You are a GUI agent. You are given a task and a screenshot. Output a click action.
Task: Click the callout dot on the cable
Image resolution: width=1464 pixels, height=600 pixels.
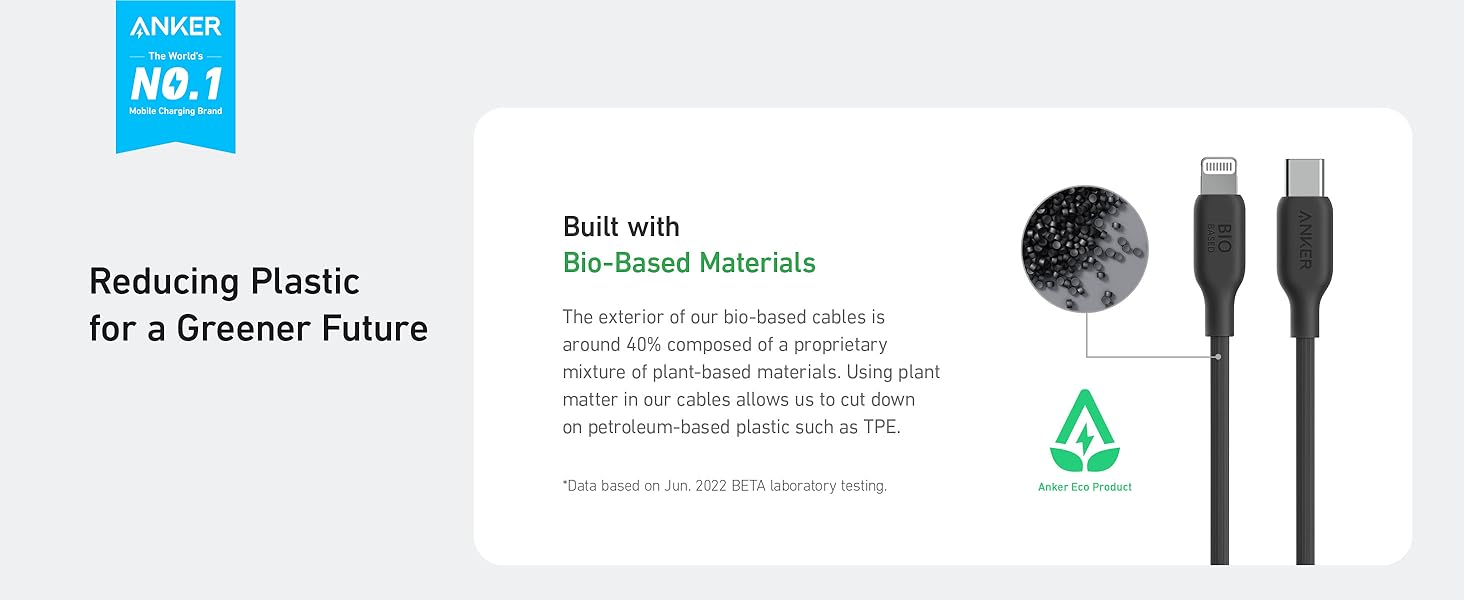coord(1219,356)
